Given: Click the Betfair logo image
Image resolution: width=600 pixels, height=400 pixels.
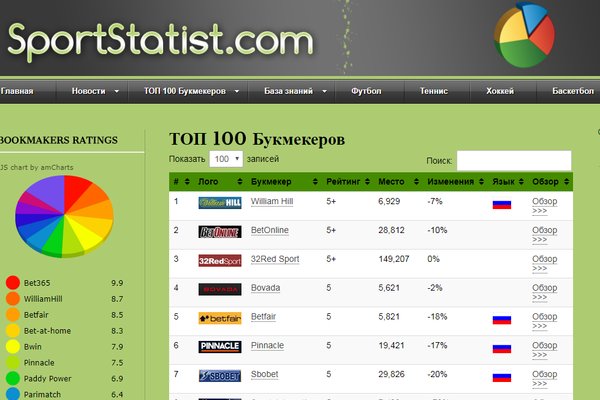Looking at the screenshot, I should [220, 319].
